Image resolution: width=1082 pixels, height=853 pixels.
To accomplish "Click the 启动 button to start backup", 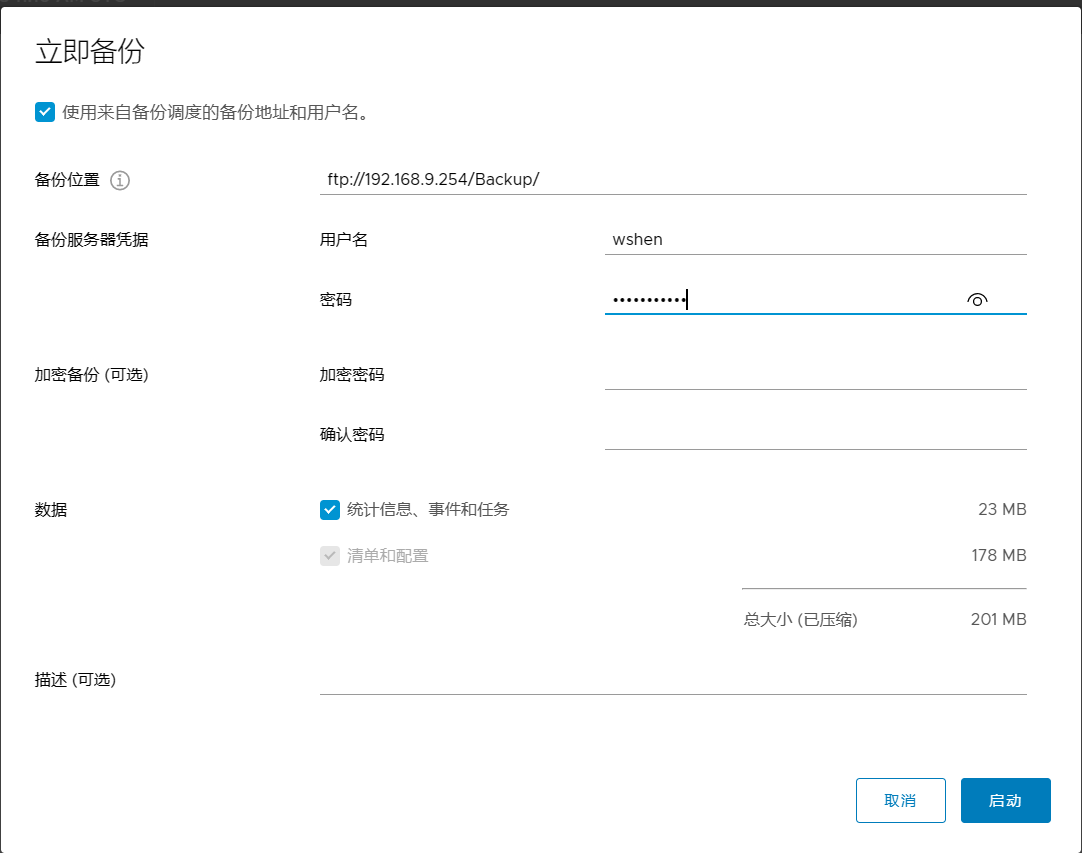I will coord(1005,800).
